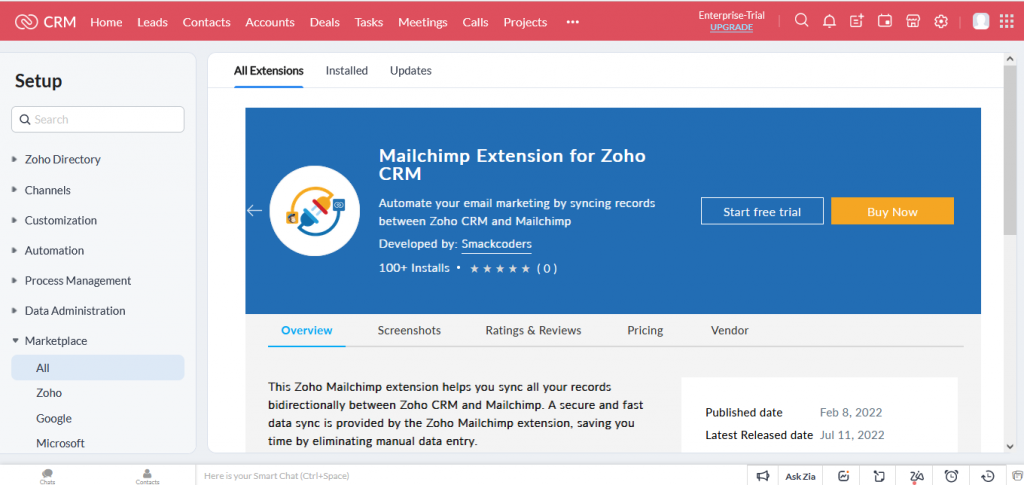
Task: Open the notifications bell
Action: click(x=829, y=22)
